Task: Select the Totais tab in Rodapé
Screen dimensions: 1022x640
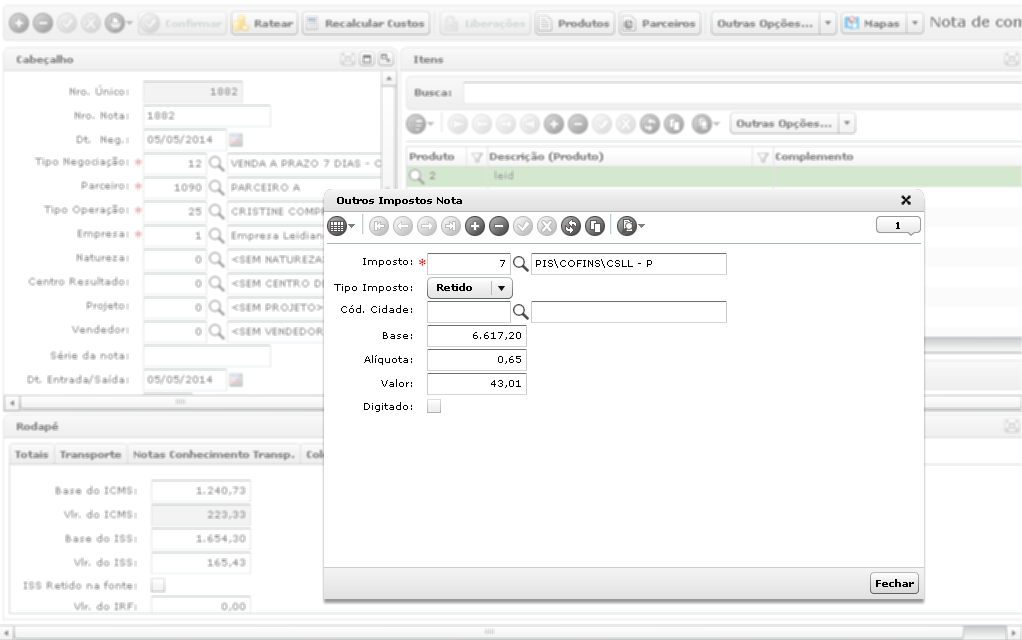Action: pyautogui.click(x=32, y=455)
